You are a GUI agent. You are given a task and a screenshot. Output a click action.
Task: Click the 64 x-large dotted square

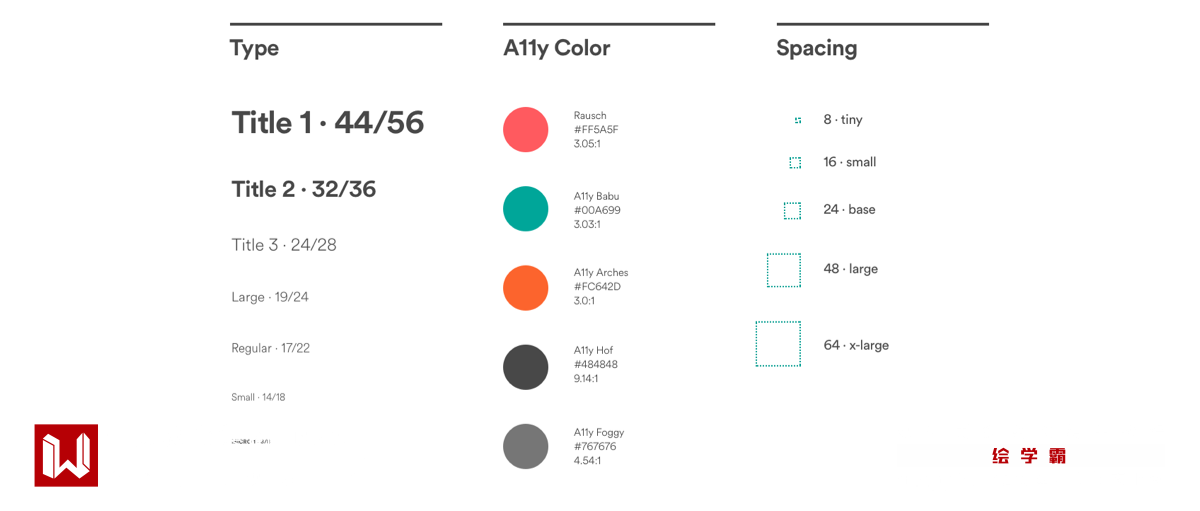pos(778,344)
